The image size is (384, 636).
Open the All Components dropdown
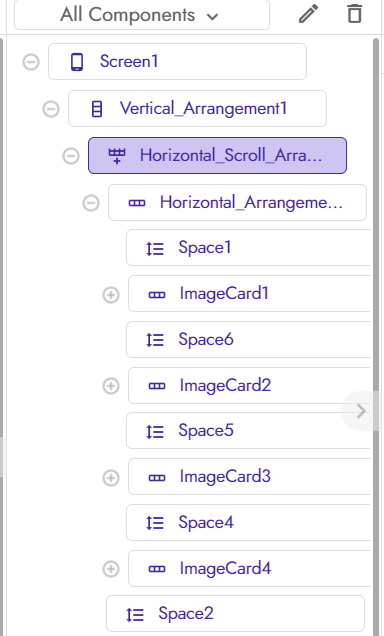[x=142, y=15]
